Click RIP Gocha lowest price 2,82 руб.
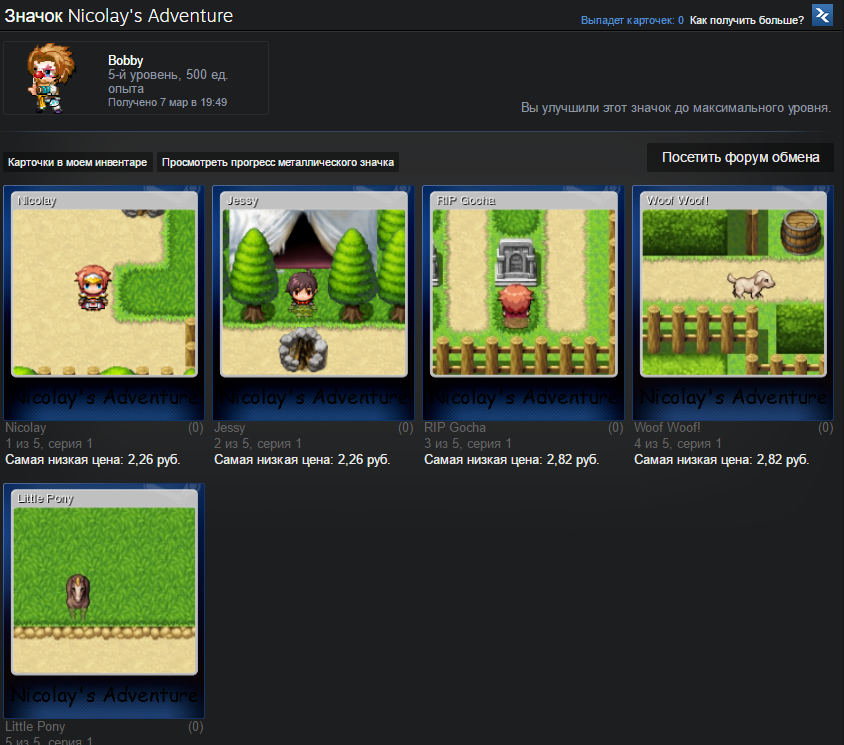 [511, 460]
